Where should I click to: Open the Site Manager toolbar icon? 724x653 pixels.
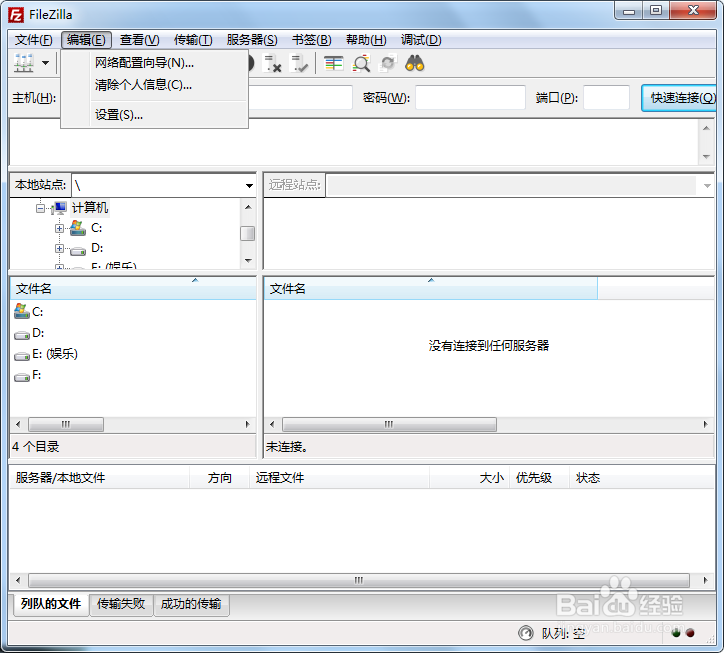pyautogui.click(x=24, y=63)
